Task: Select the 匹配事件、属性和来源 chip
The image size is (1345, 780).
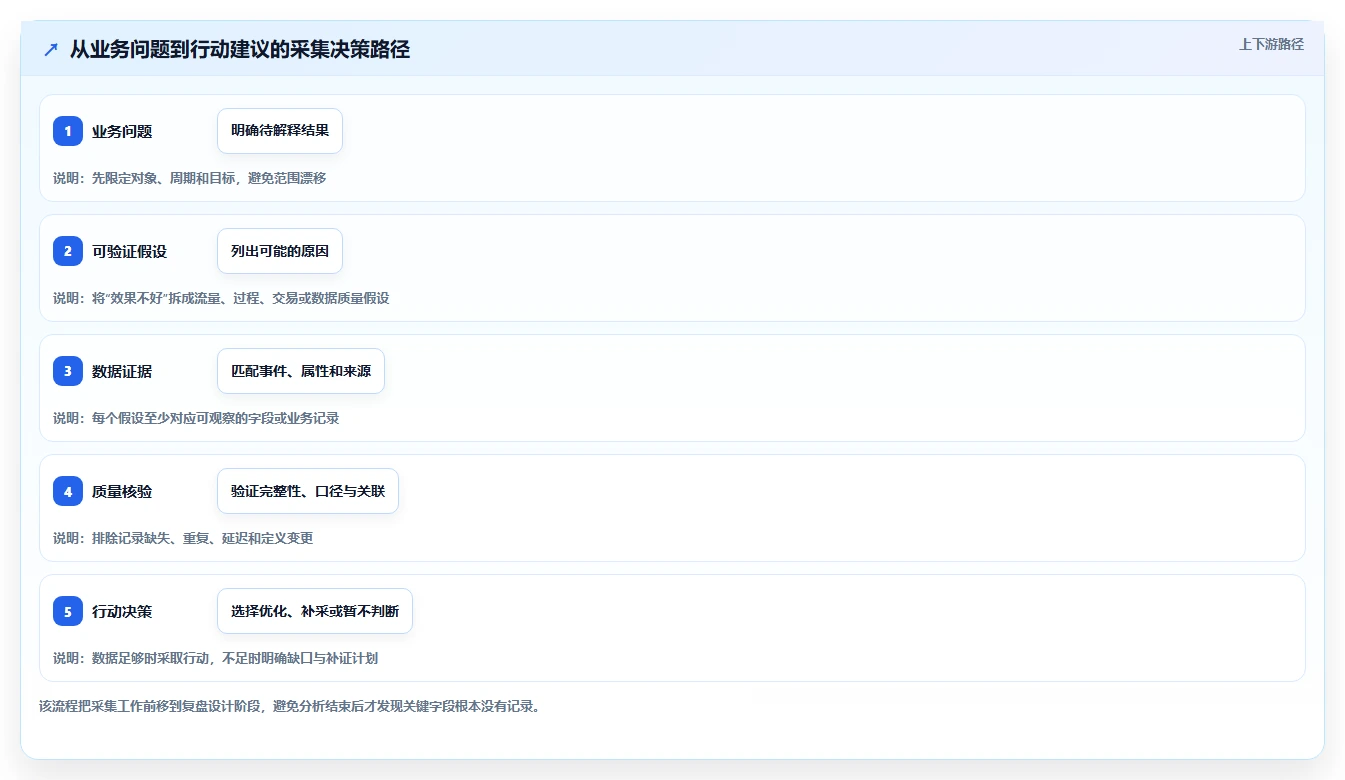Action: (x=301, y=371)
